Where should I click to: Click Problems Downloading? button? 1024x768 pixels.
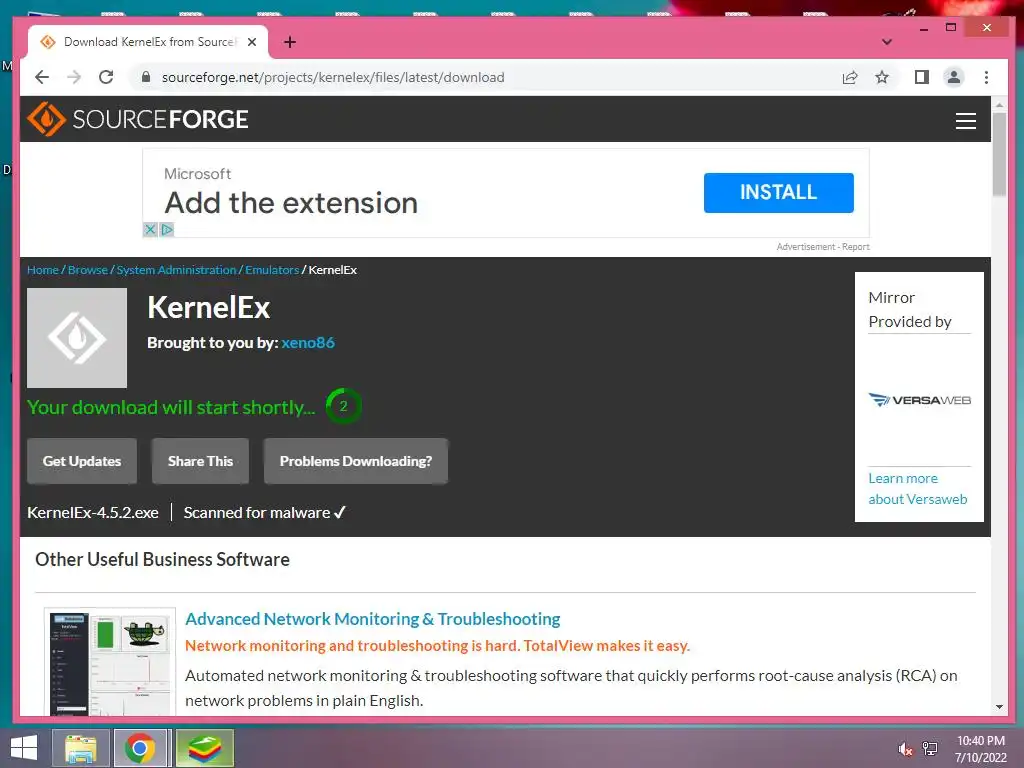[356, 461]
